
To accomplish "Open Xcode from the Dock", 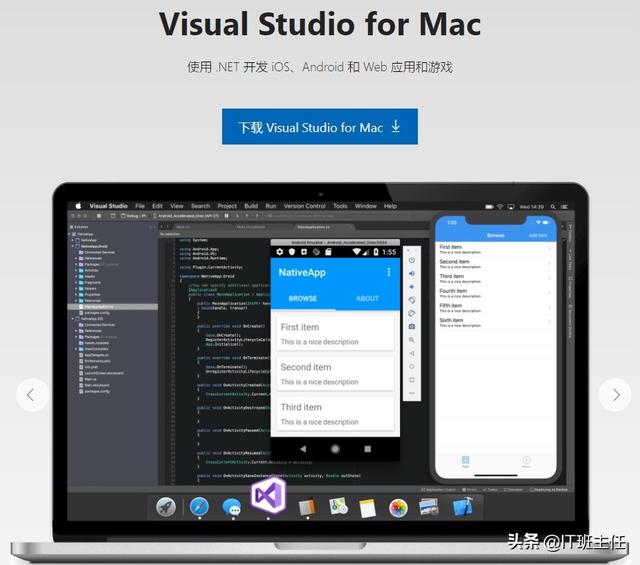I will pos(463,507).
